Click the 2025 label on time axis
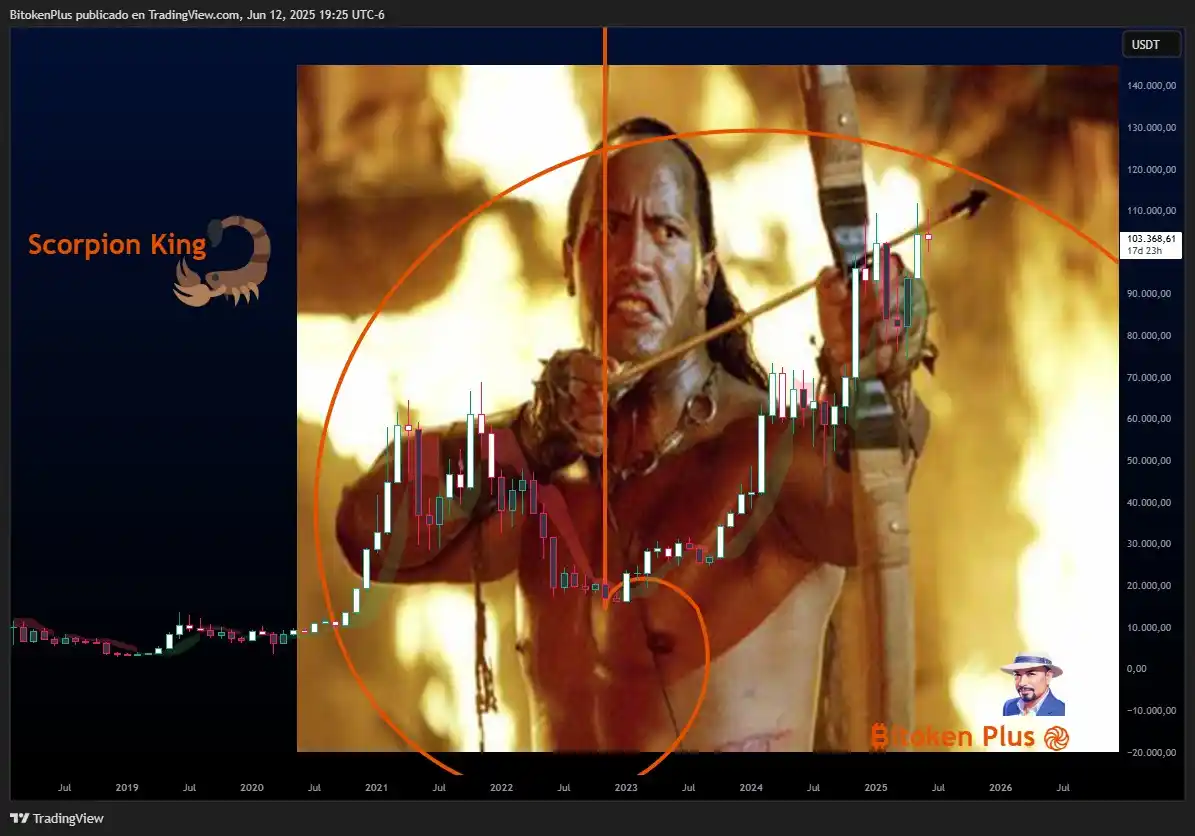The image size is (1195, 836). (x=876, y=787)
